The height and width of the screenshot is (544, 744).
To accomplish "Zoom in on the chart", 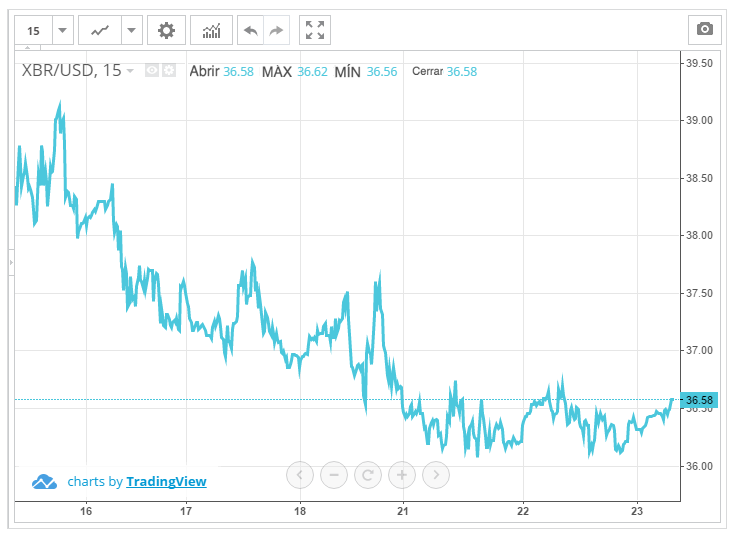I will point(402,474).
